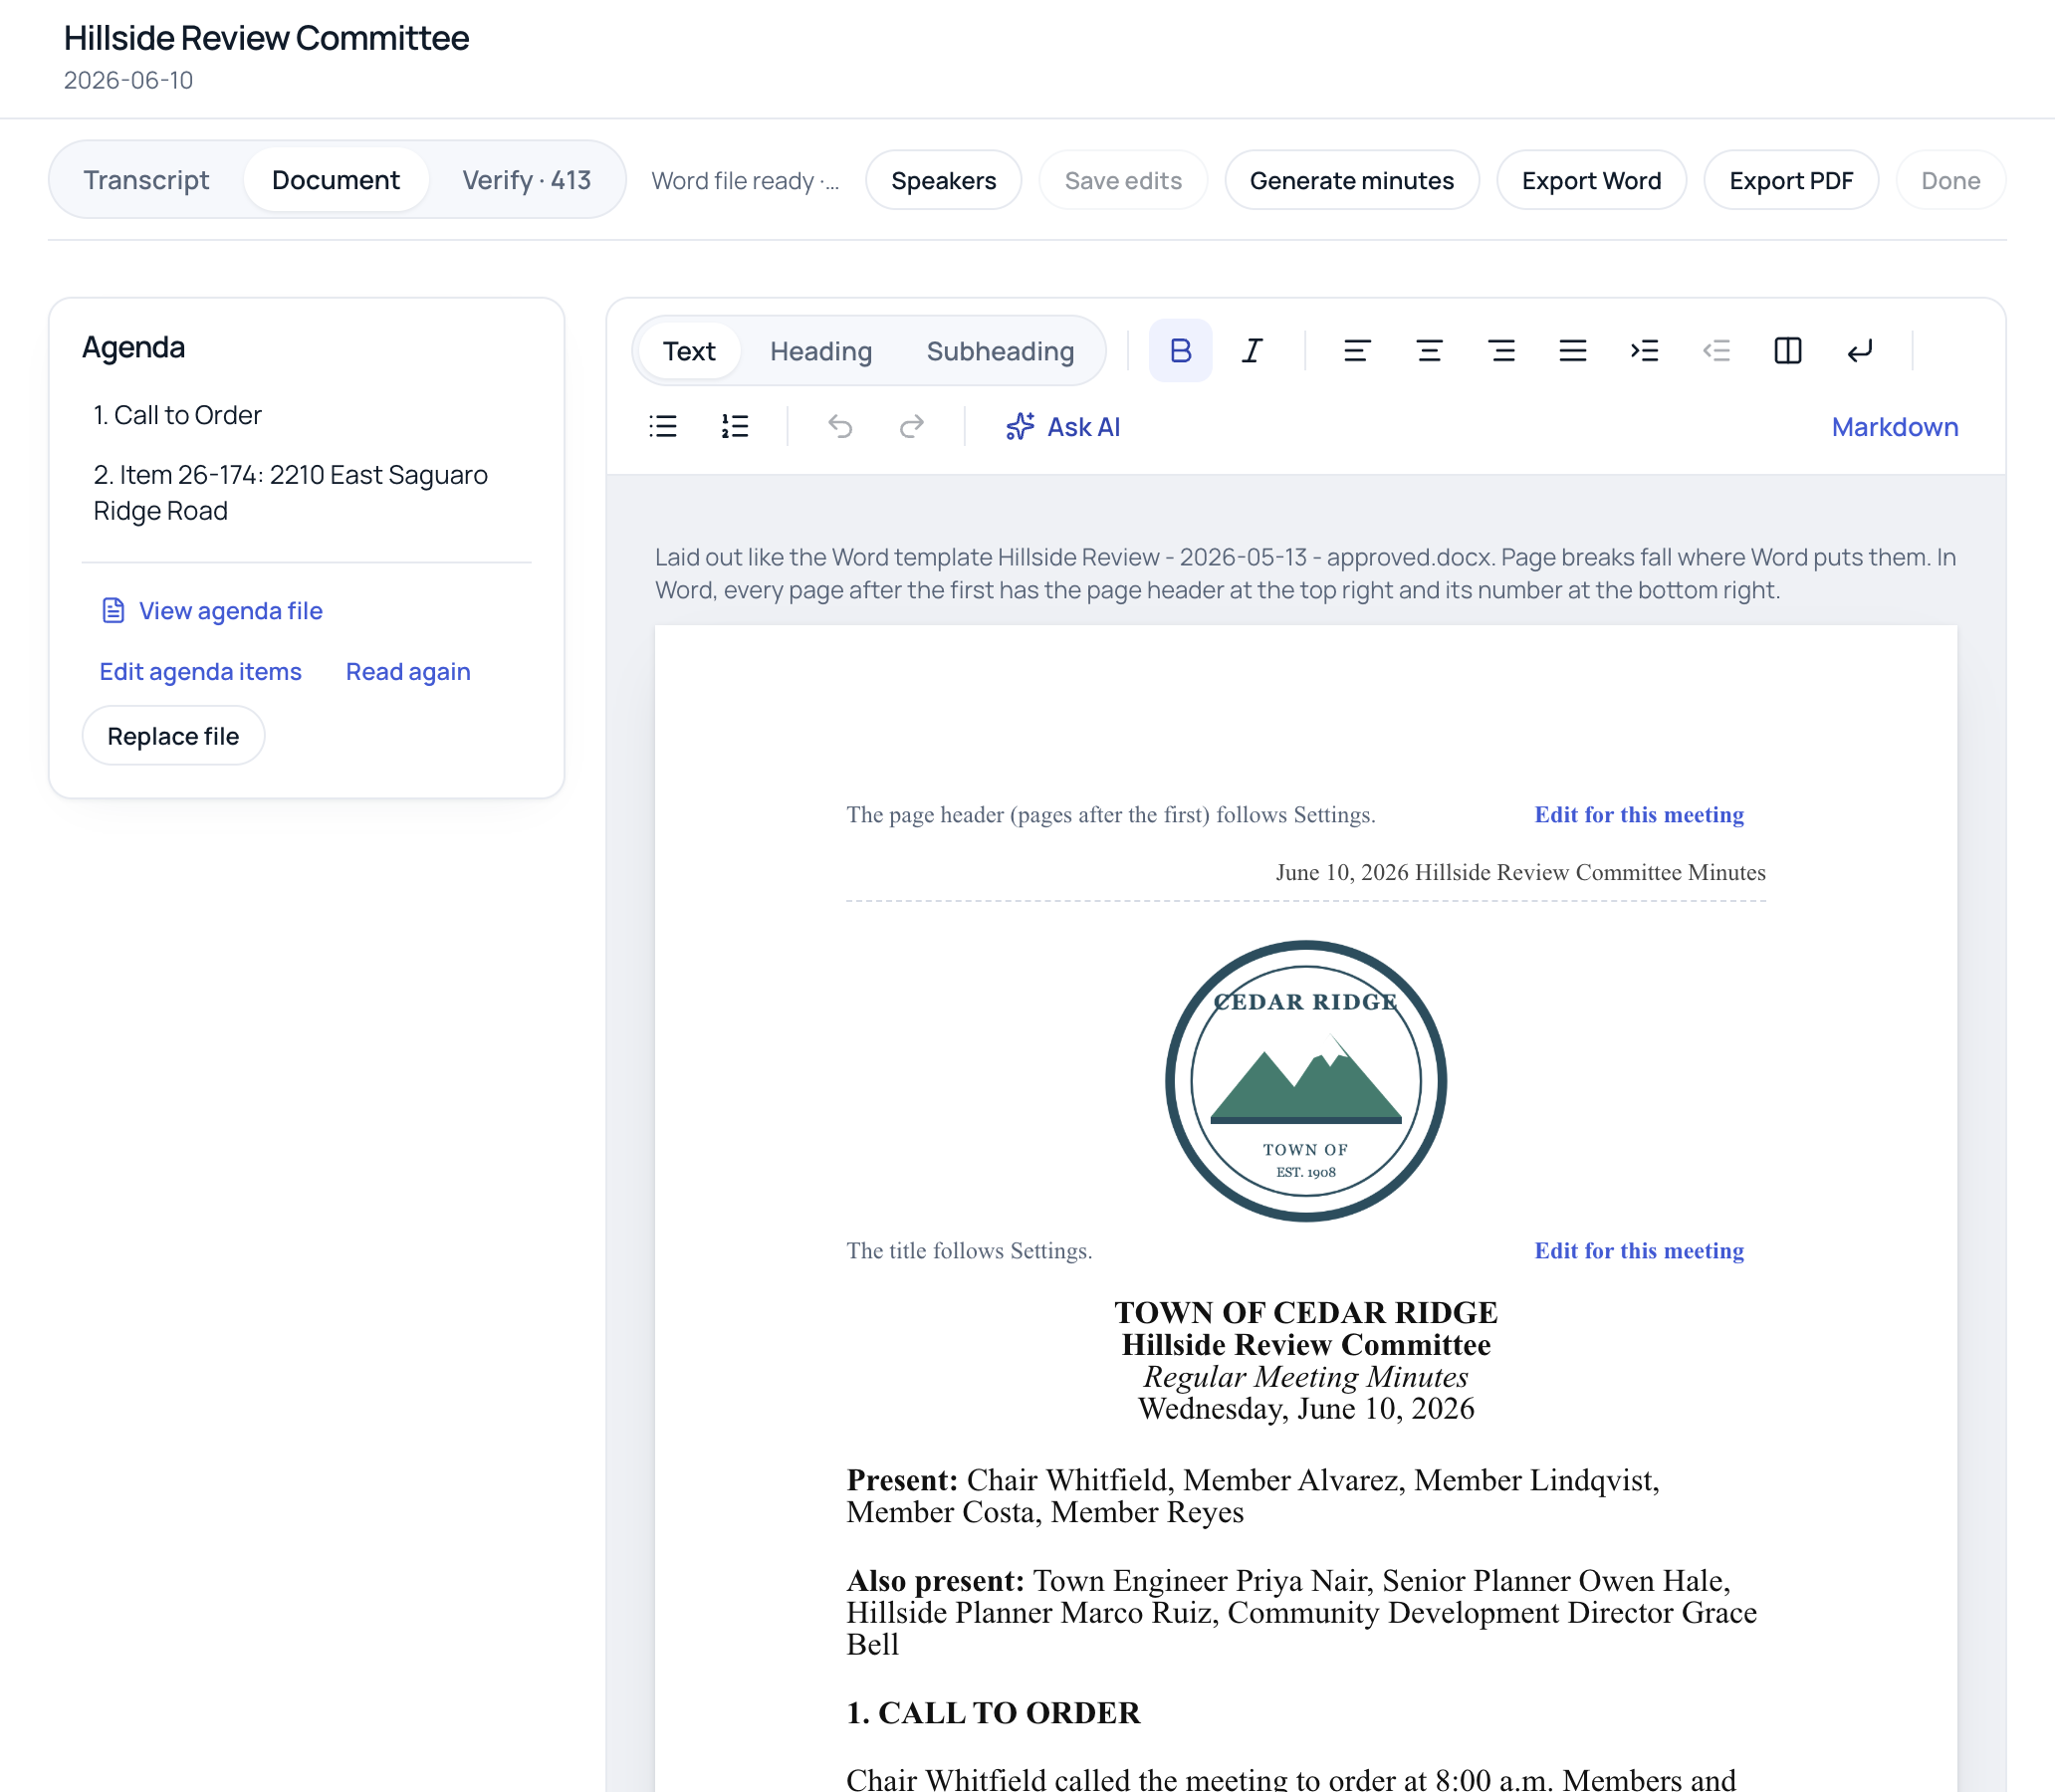Select the Document tab
Viewport: 2055px width, 1792px height.
coord(336,180)
